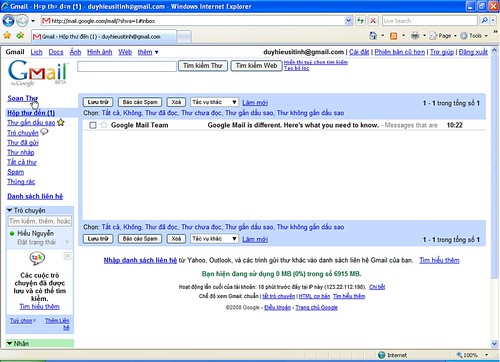Click the bottom Lưu trữ button

click(x=98, y=239)
